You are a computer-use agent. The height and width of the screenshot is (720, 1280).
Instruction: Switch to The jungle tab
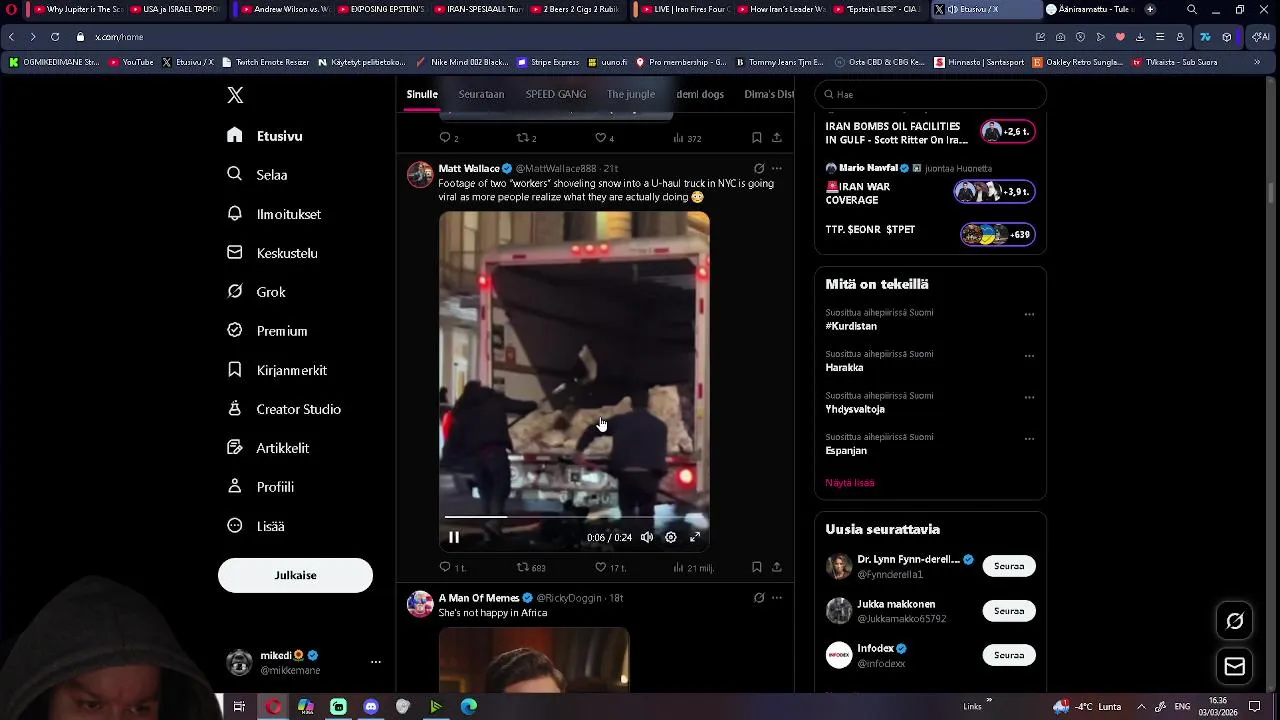click(x=631, y=94)
